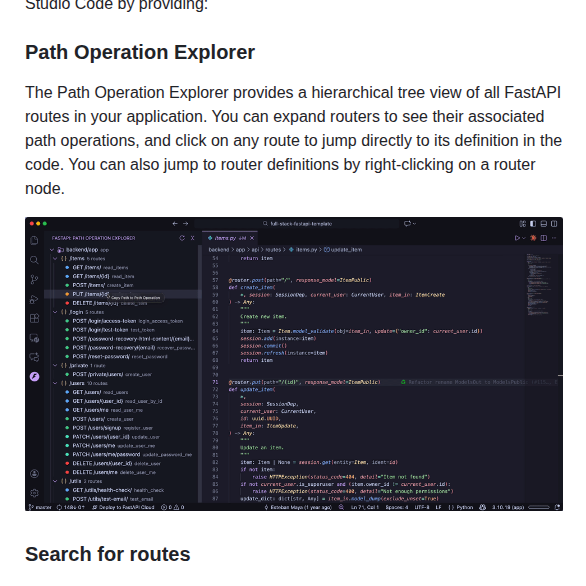586x586 pixels.
Task: Click Ln 71, Col 1 in status bar
Action: click(365, 507)
